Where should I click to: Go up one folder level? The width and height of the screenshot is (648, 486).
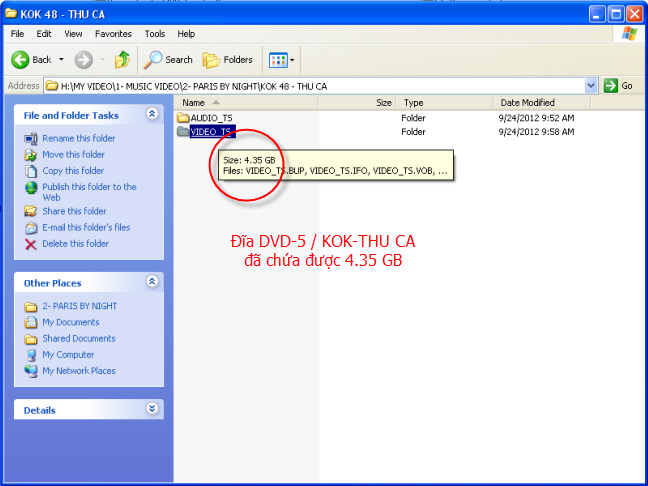pos(122,60)
